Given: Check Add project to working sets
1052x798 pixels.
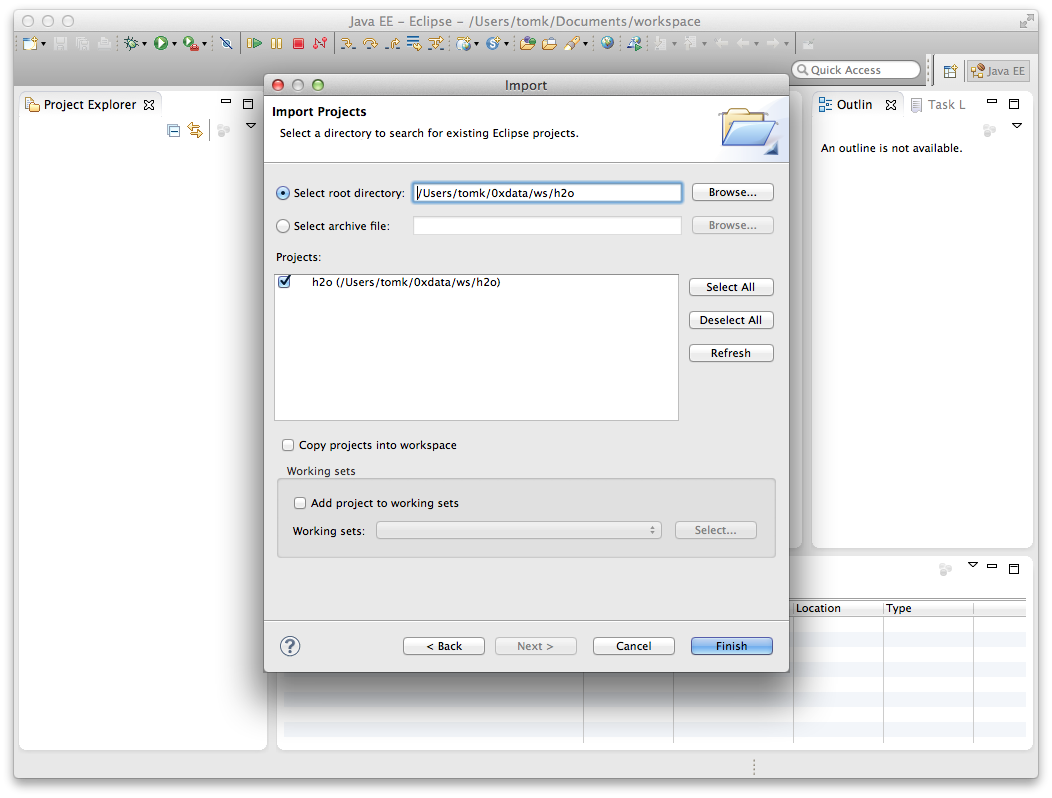Looking at the screenshot, I should pos(300,503).
